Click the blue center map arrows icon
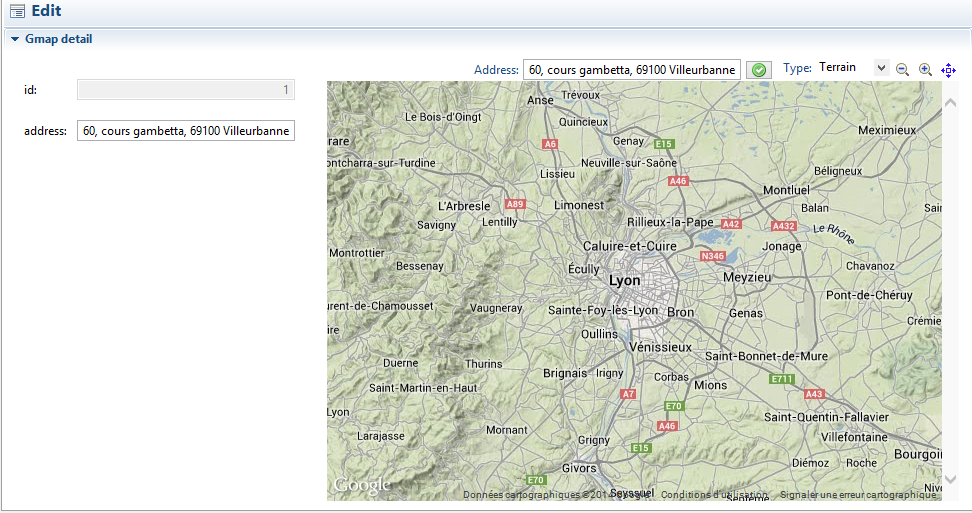Image resolution: width=972 pixels, height=513 pixels. point(948,69)
